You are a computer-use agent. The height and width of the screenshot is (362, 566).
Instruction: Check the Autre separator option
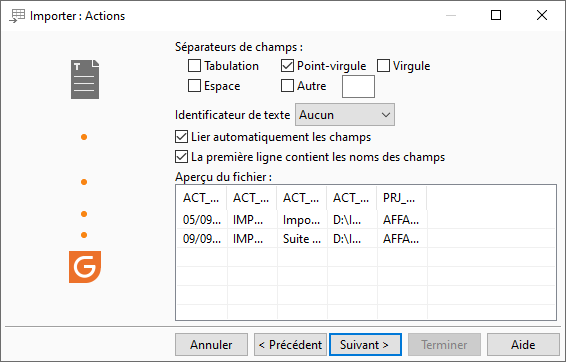(x=287, y=86)
